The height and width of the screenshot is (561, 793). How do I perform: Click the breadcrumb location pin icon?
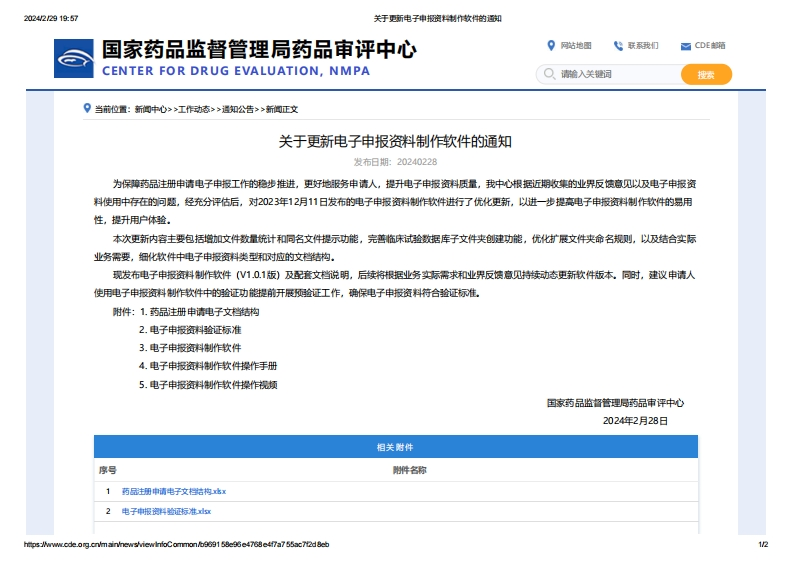point(88,108)
